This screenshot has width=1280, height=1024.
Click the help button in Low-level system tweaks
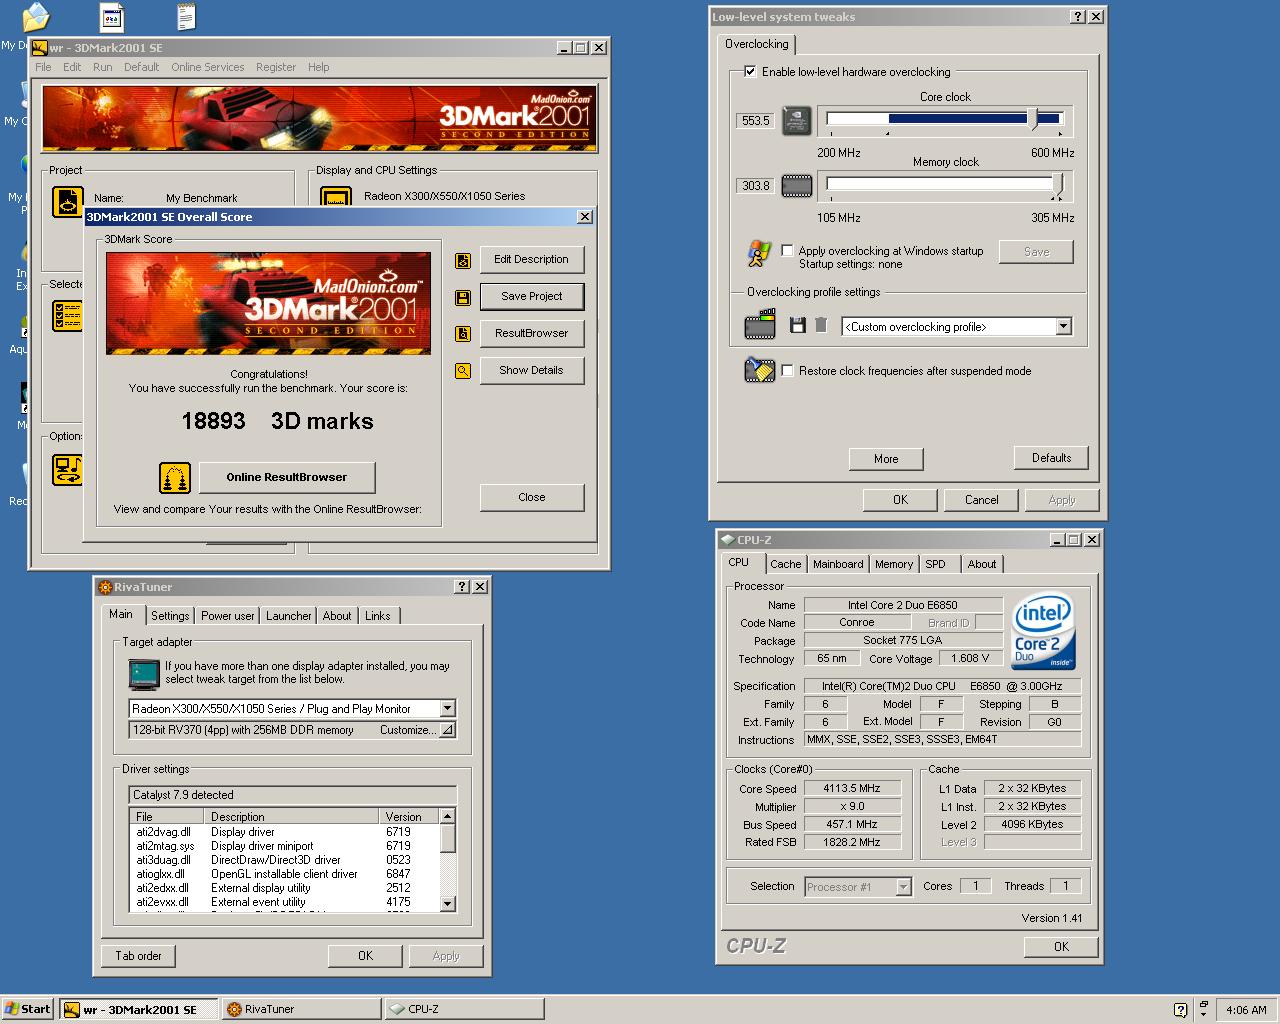click(x=1078, y=17)
